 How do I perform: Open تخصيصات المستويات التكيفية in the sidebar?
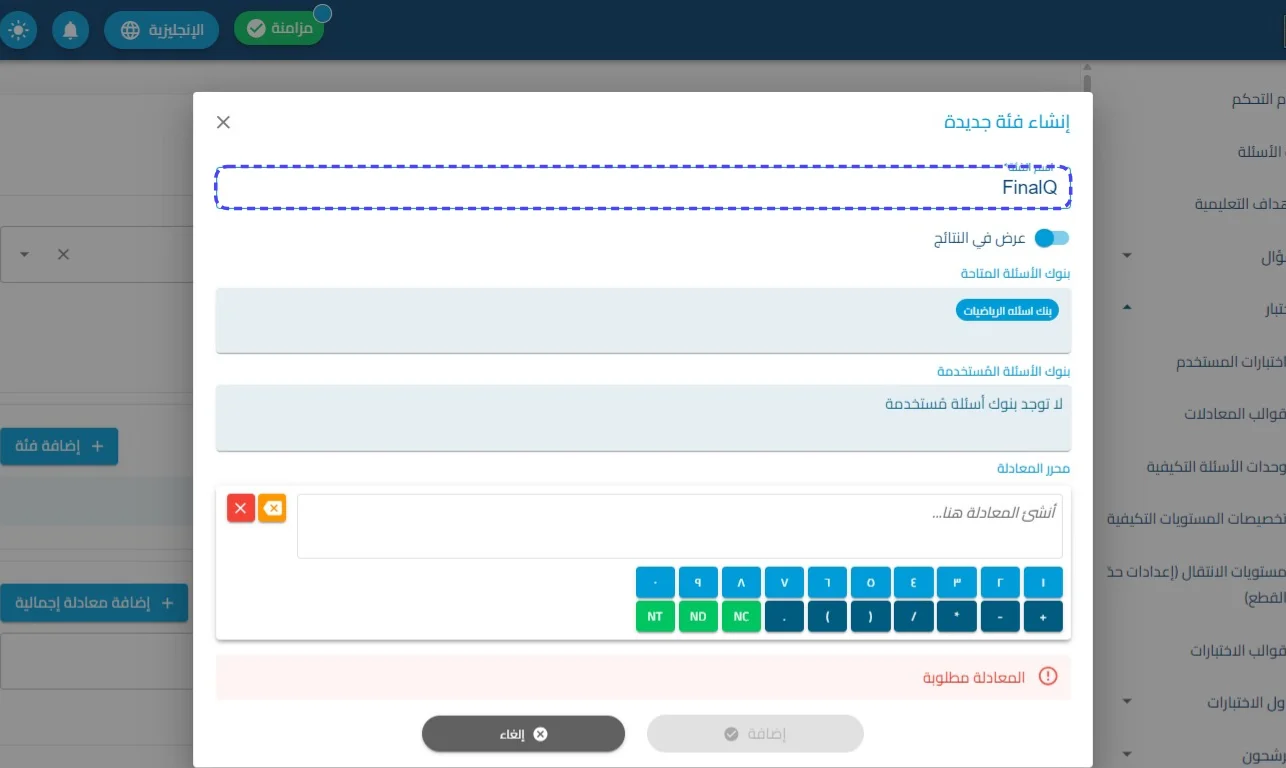1196,519
